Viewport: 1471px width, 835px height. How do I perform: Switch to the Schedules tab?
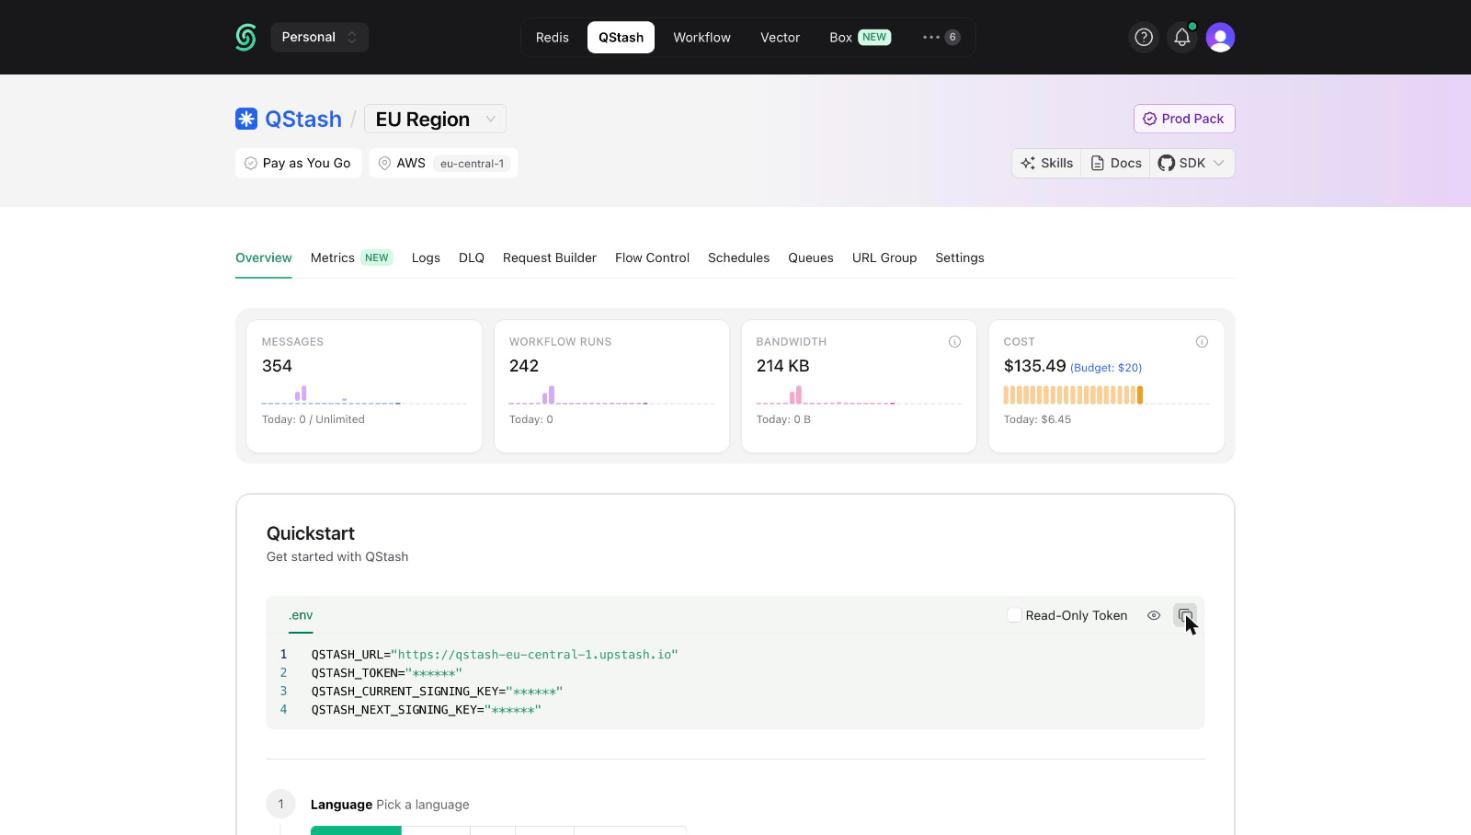point(739,258)
